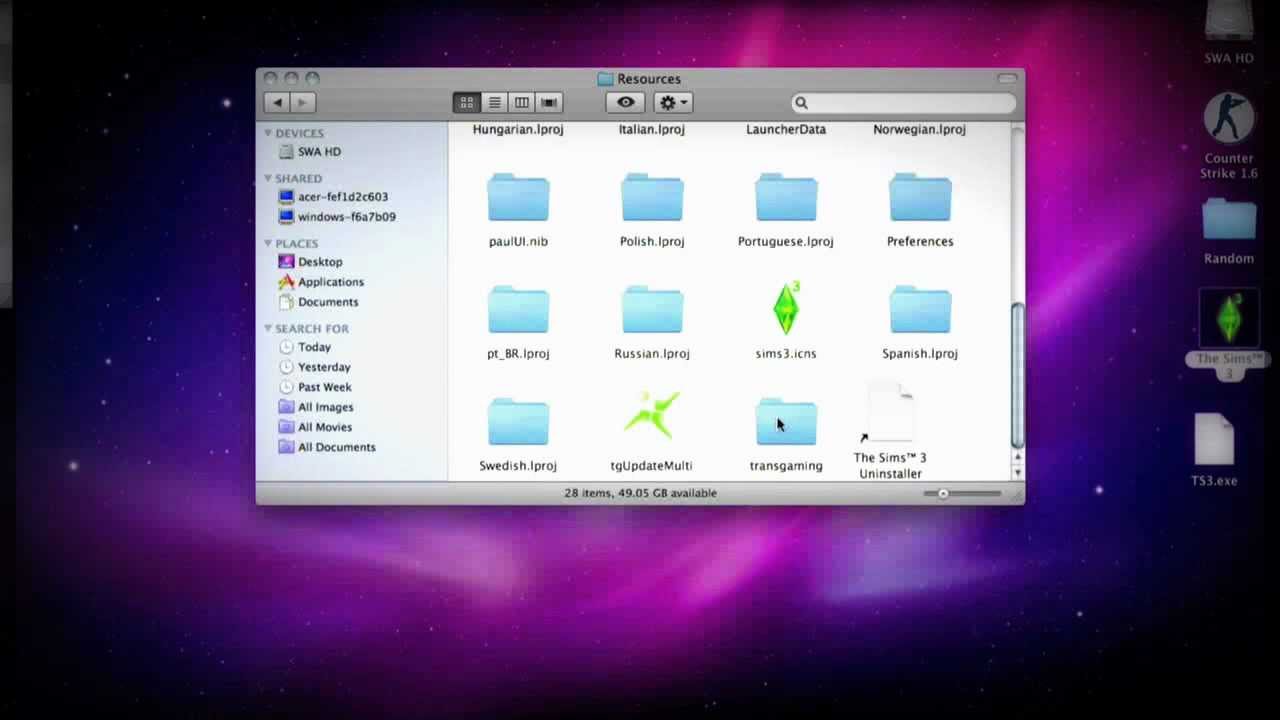Switch to Cover Flow view

(x=549, y=102)
